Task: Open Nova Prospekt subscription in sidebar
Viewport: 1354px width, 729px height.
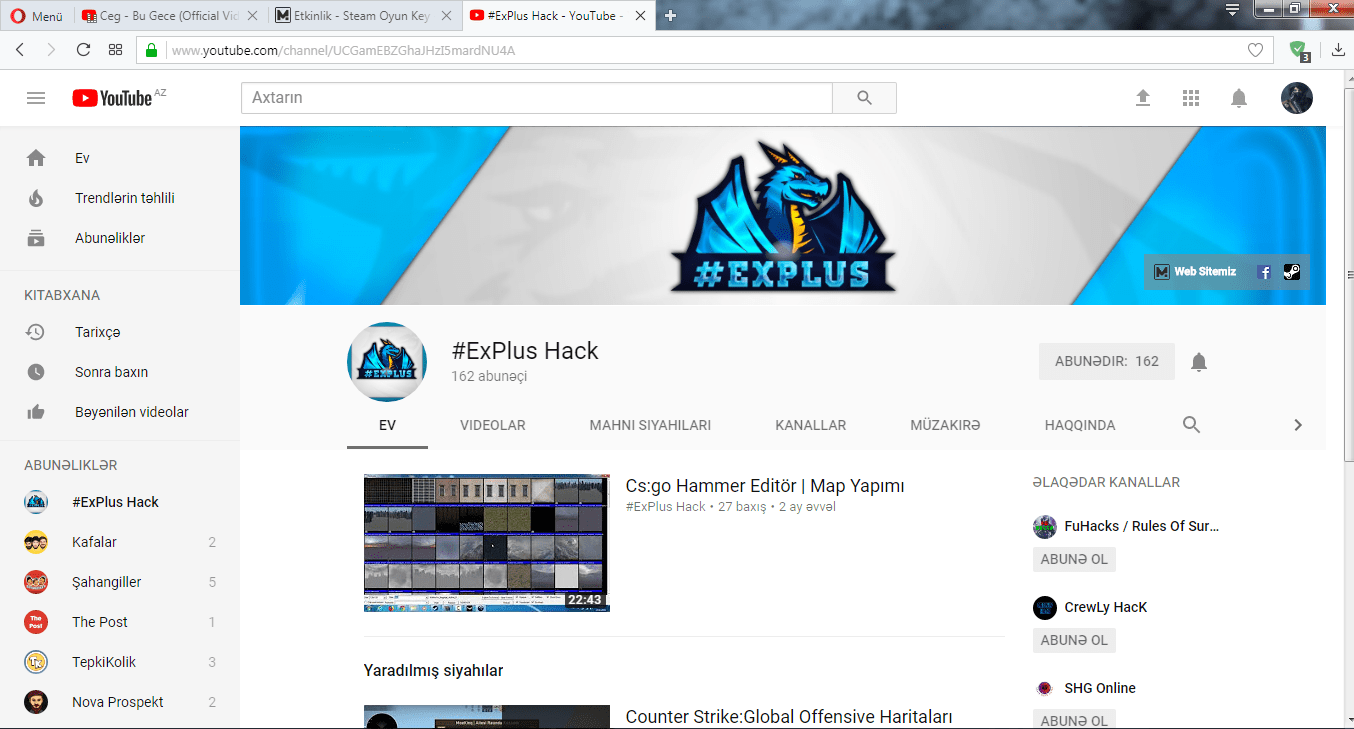Action: [x=120, y=702]
